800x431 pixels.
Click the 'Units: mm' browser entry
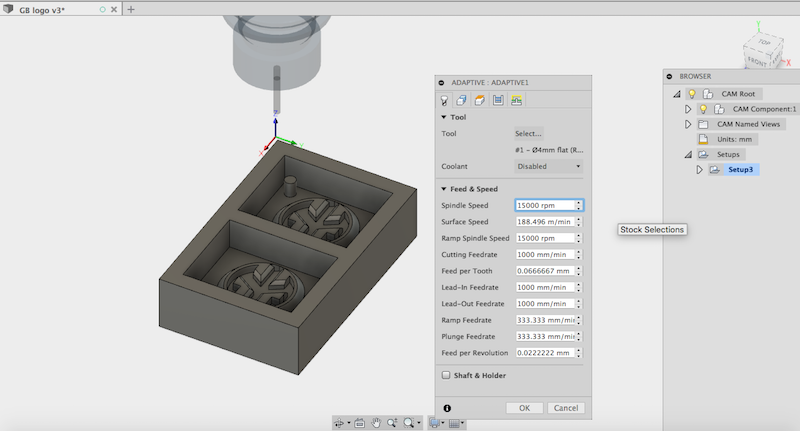pos(734,139)
